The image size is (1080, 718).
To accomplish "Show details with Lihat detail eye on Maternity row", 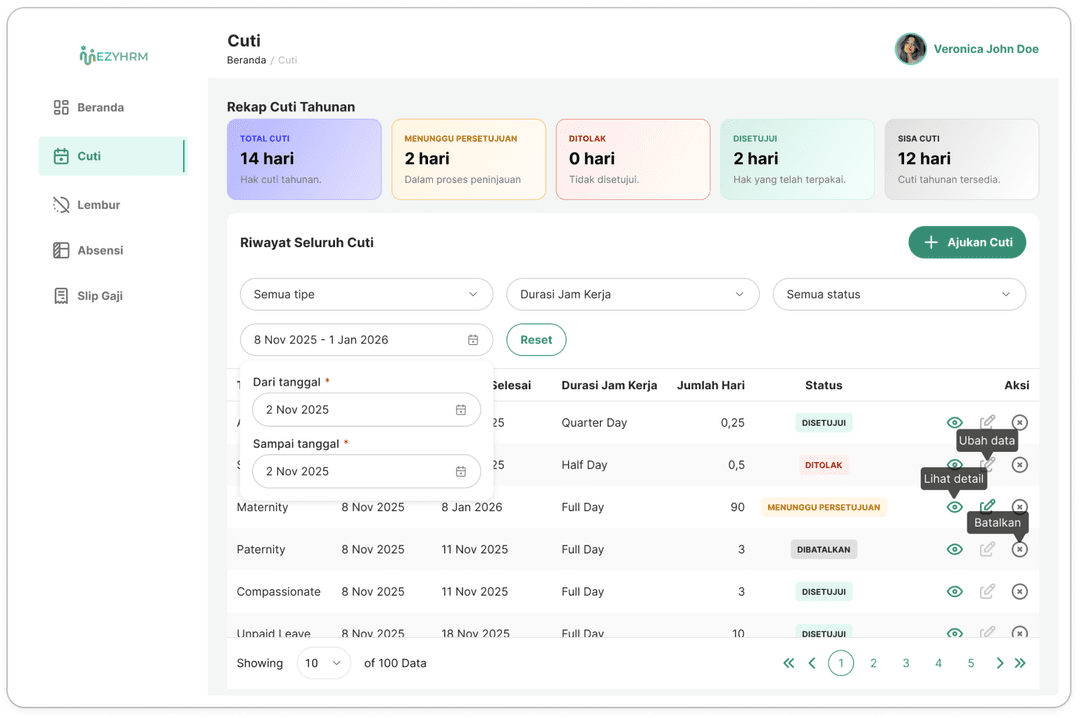I will (954, 507).
